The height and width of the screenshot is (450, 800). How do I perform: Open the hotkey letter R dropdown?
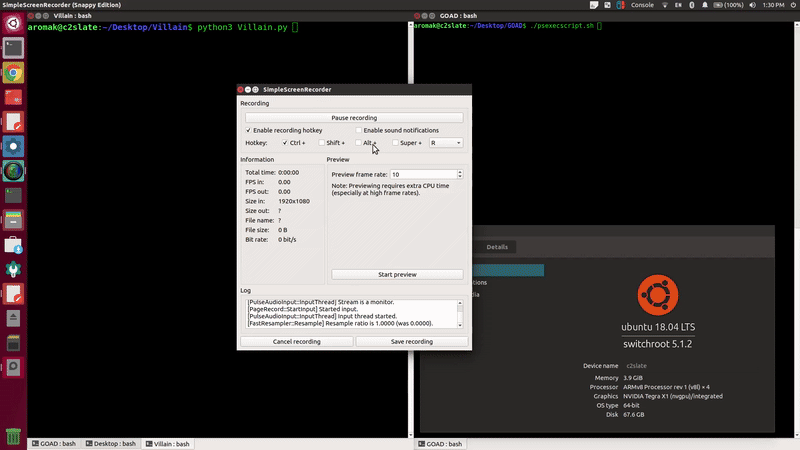[x=446, y=143]
